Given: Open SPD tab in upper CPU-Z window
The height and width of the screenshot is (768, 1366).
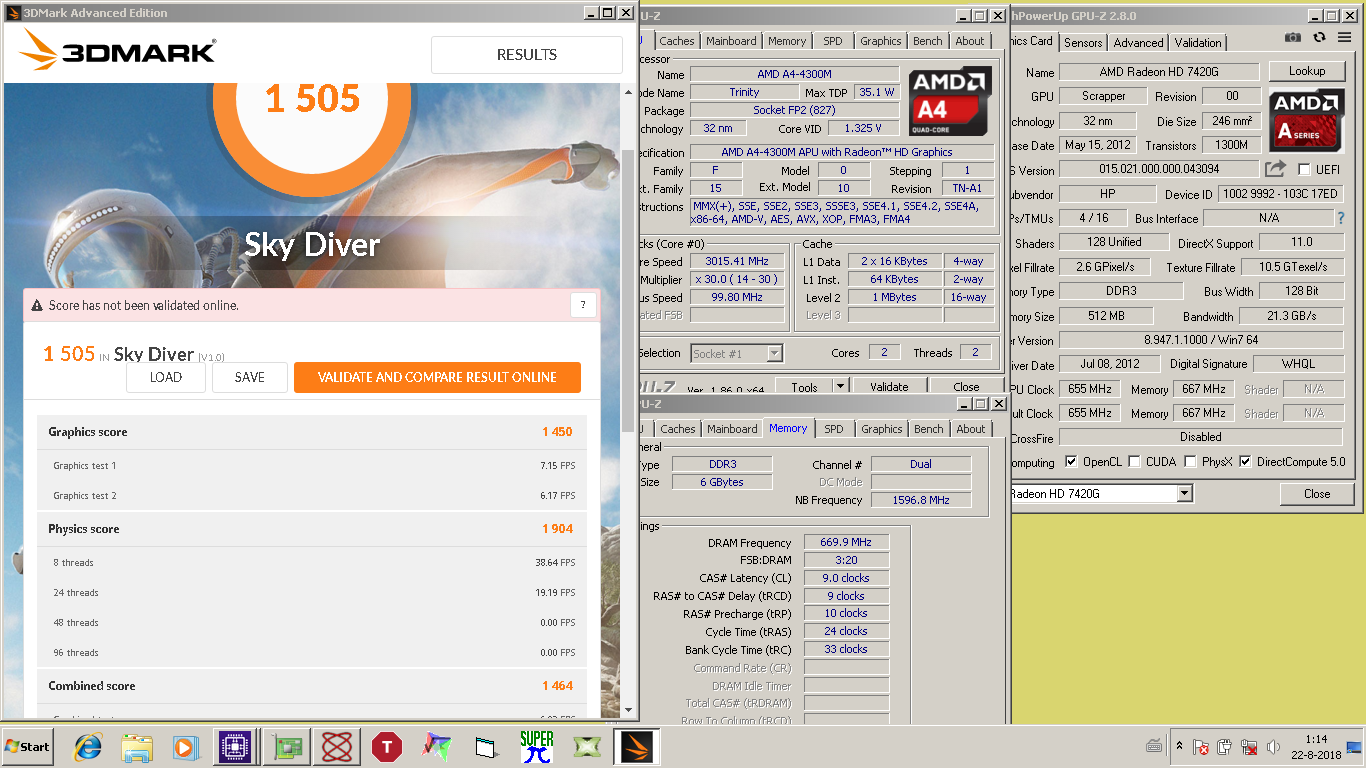Looking at the screenshot, I should point(833,41).
